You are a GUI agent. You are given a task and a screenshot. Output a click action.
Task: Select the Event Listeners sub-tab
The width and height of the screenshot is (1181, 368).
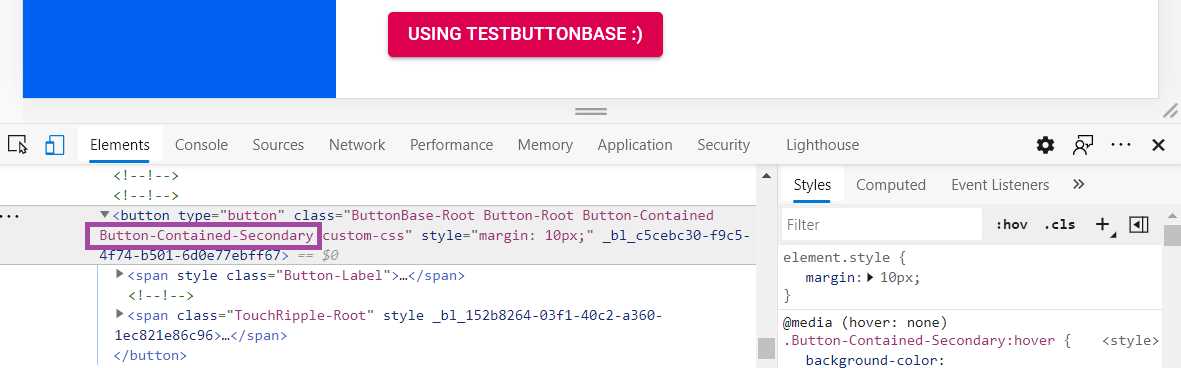[x=999, y=184]
